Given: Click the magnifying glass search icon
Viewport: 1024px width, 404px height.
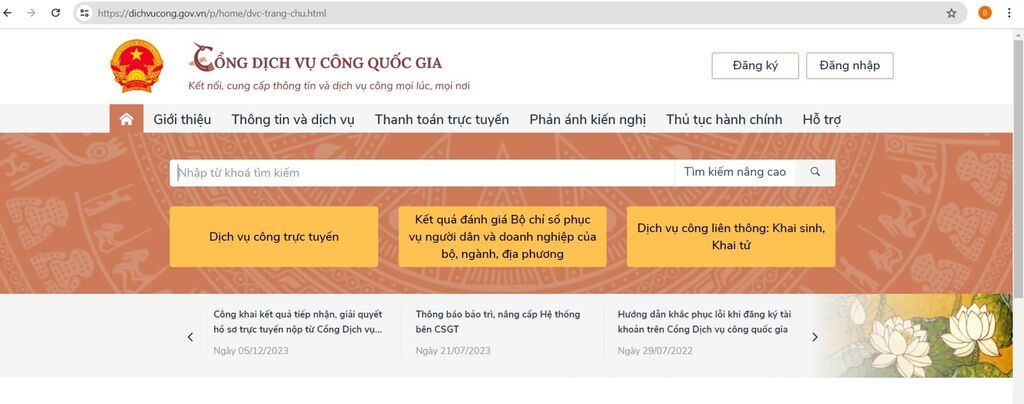Looking at the screenshot, I should coord(815,172).
